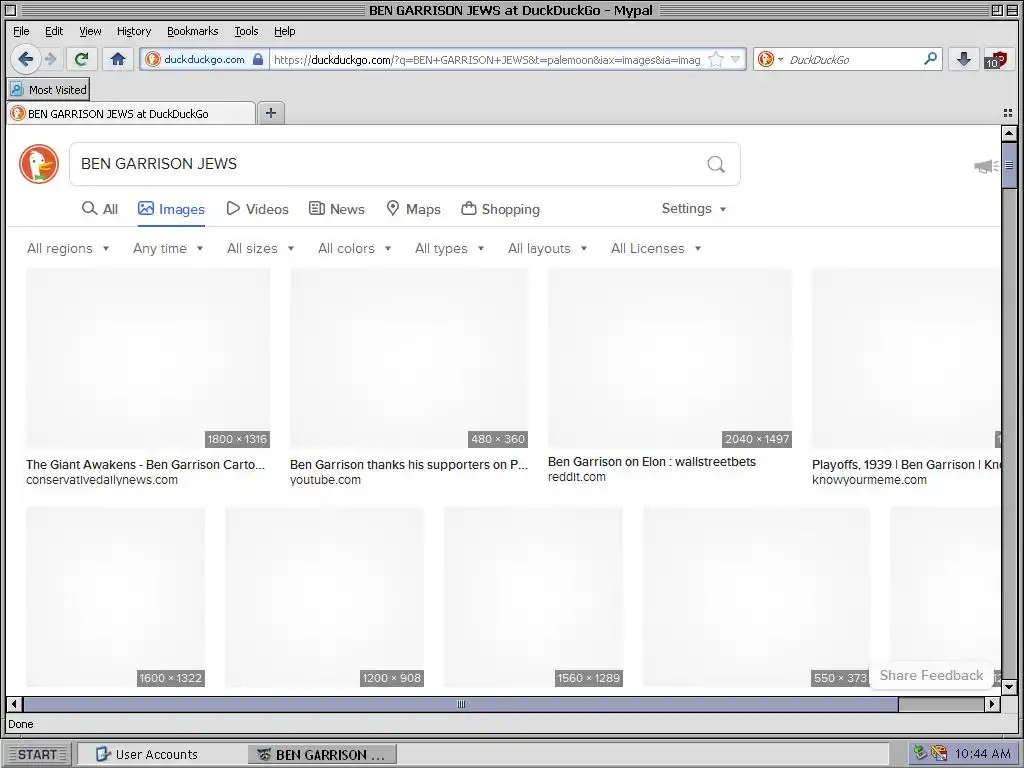The height and width of the screenshot is (768, 1024).
Task: Open the View menu
Action: [x=90, y=31]
